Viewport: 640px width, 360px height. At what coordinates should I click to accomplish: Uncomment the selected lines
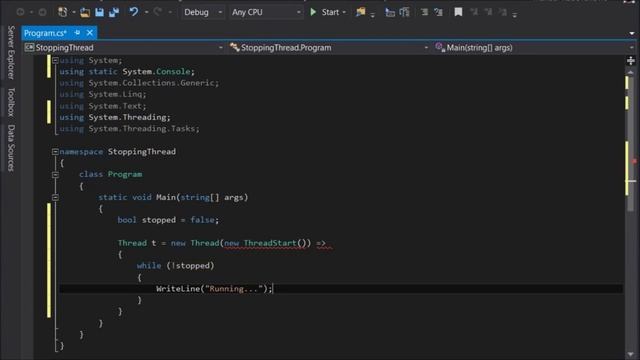click(439, 12)
